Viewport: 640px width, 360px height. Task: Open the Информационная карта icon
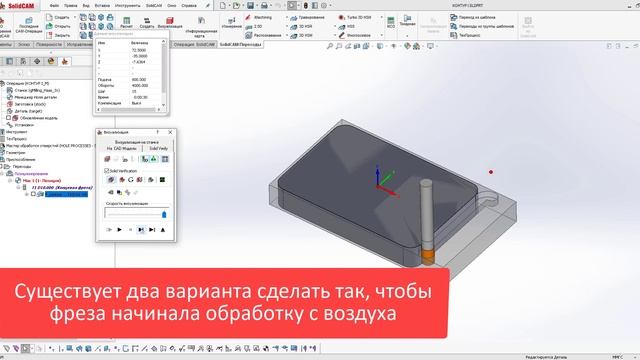click(201, 27)
